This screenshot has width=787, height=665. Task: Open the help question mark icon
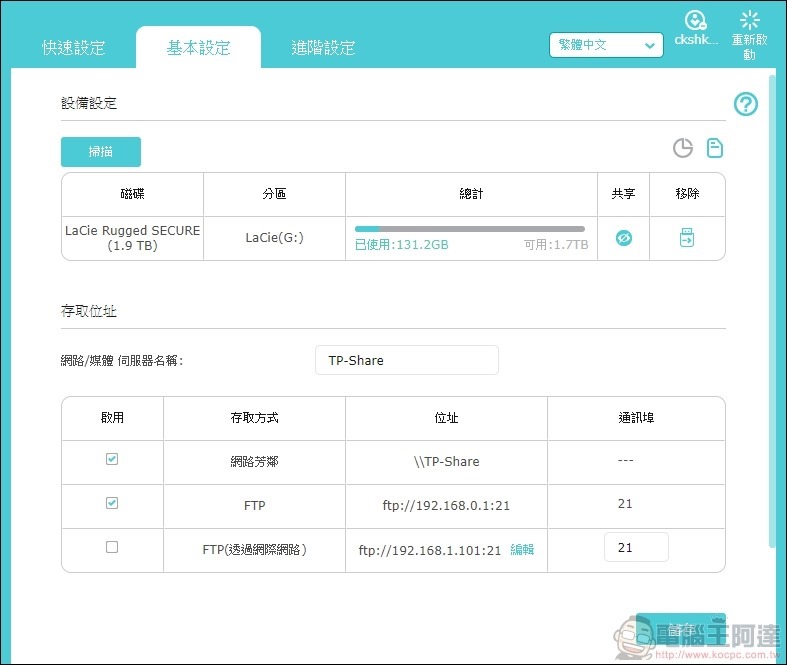(746, 104)
